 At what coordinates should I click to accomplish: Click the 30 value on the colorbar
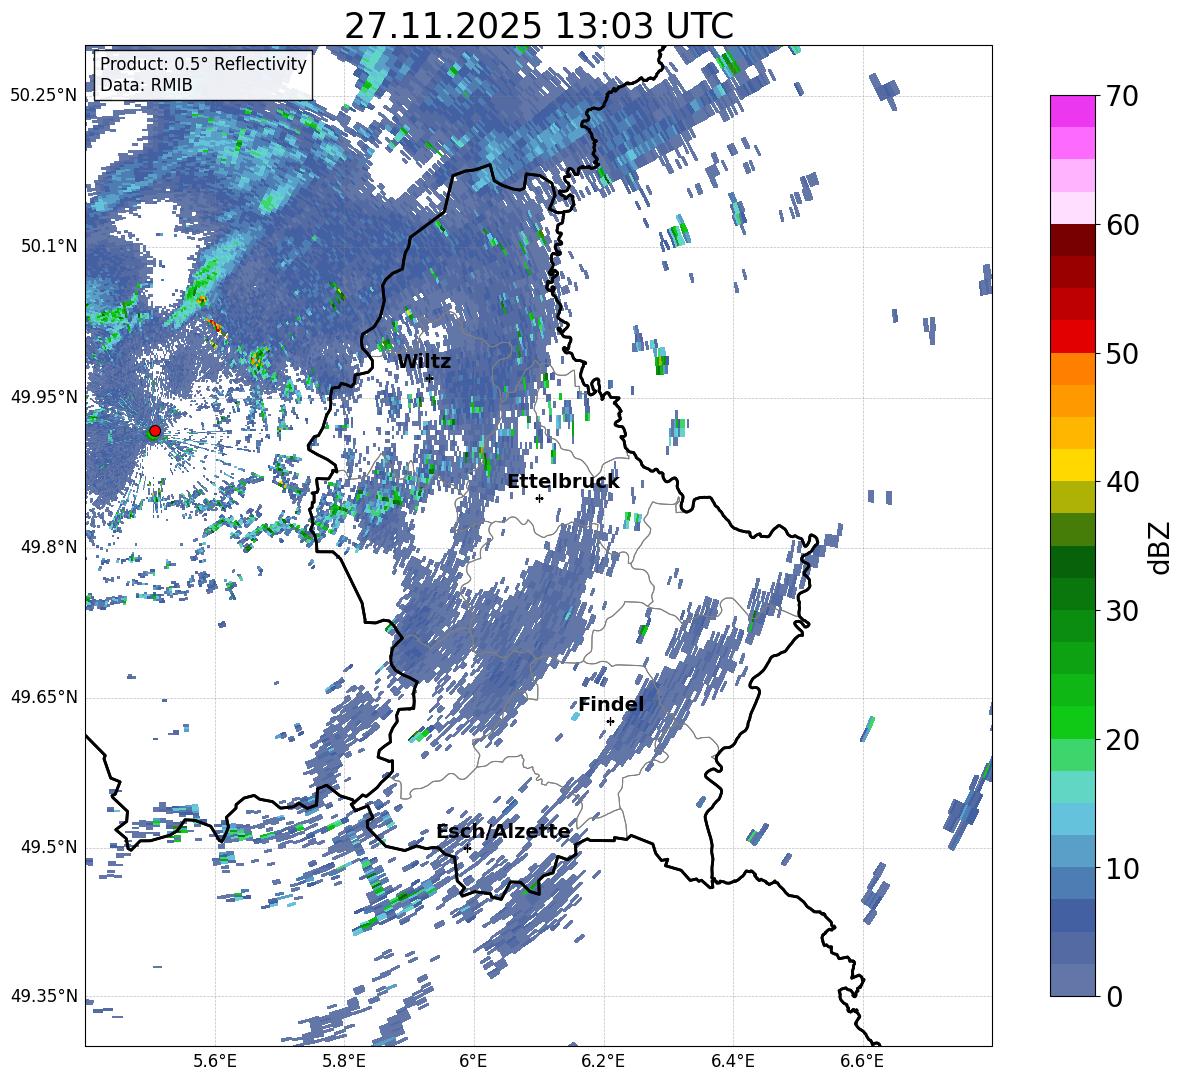pyautogui.click(x=1122, y=611)
